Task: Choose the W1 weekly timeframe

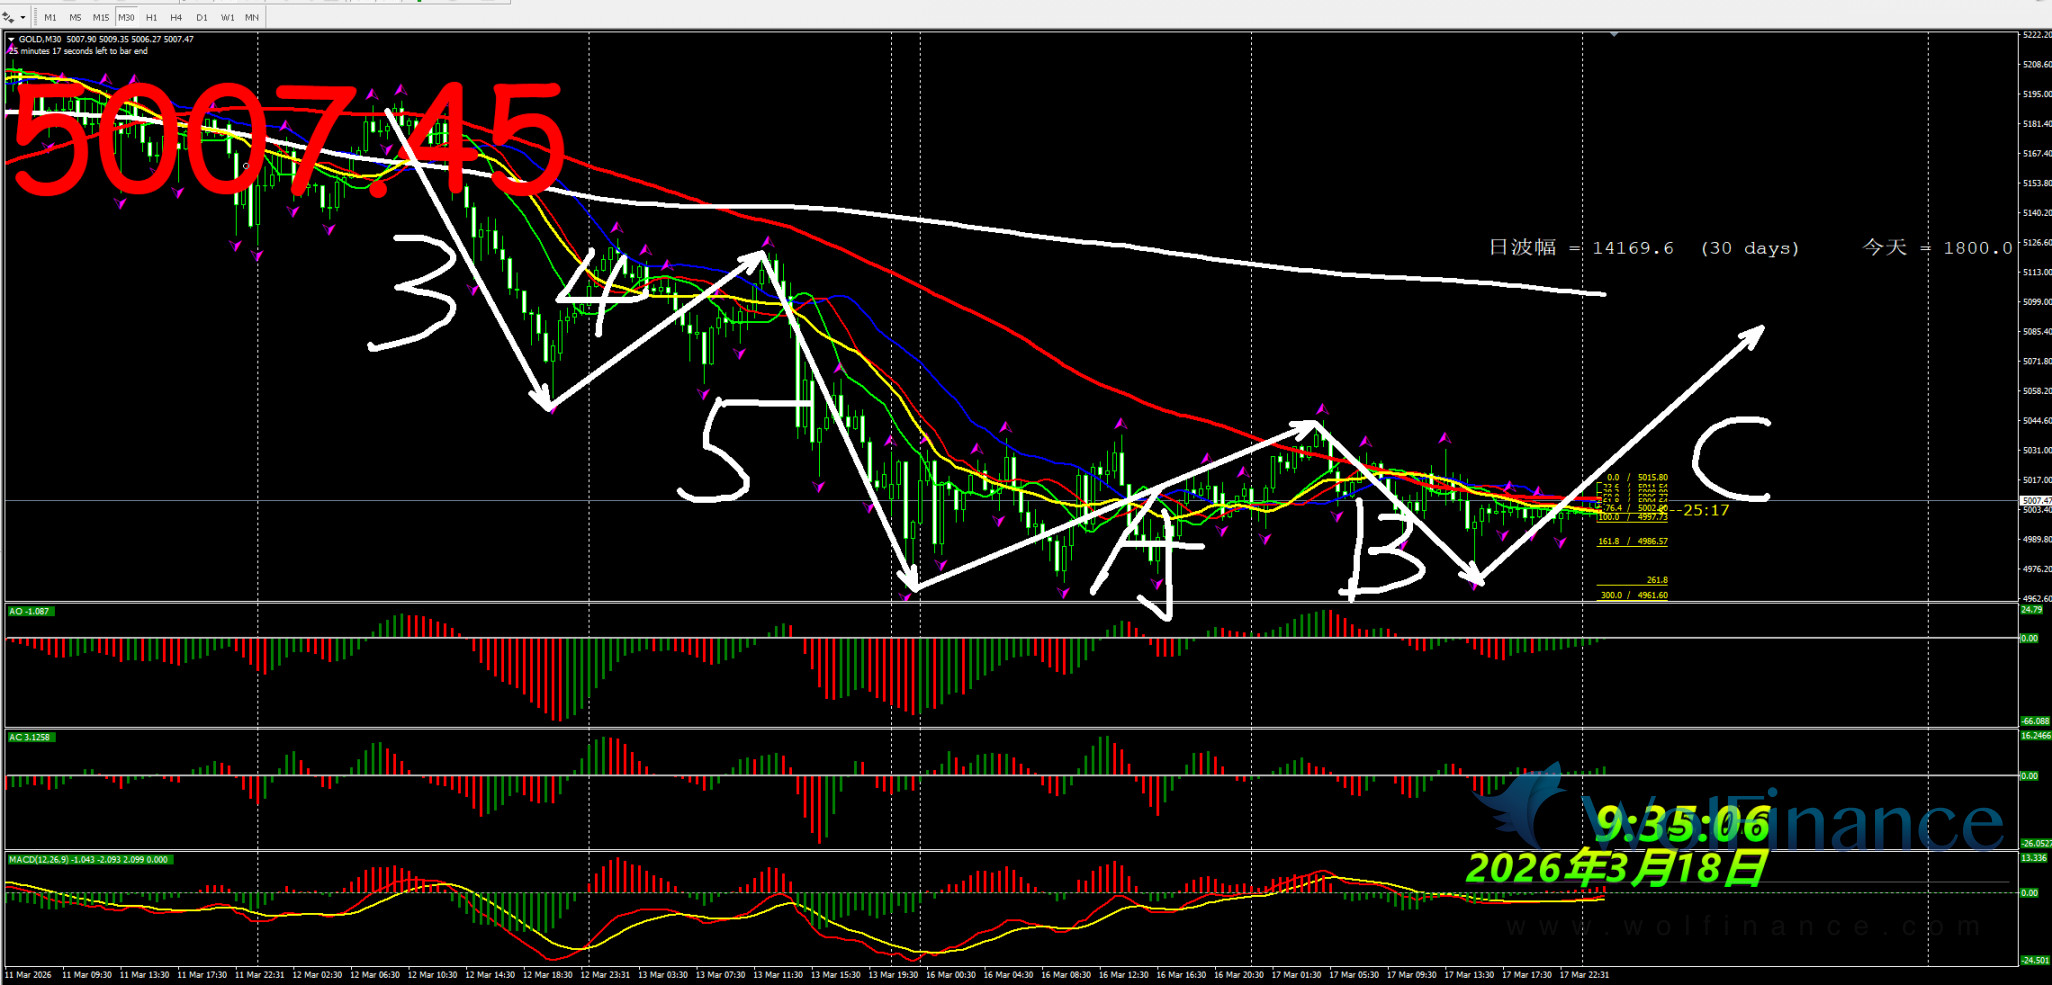Action: pyautogui.click(x=227, y=17)
